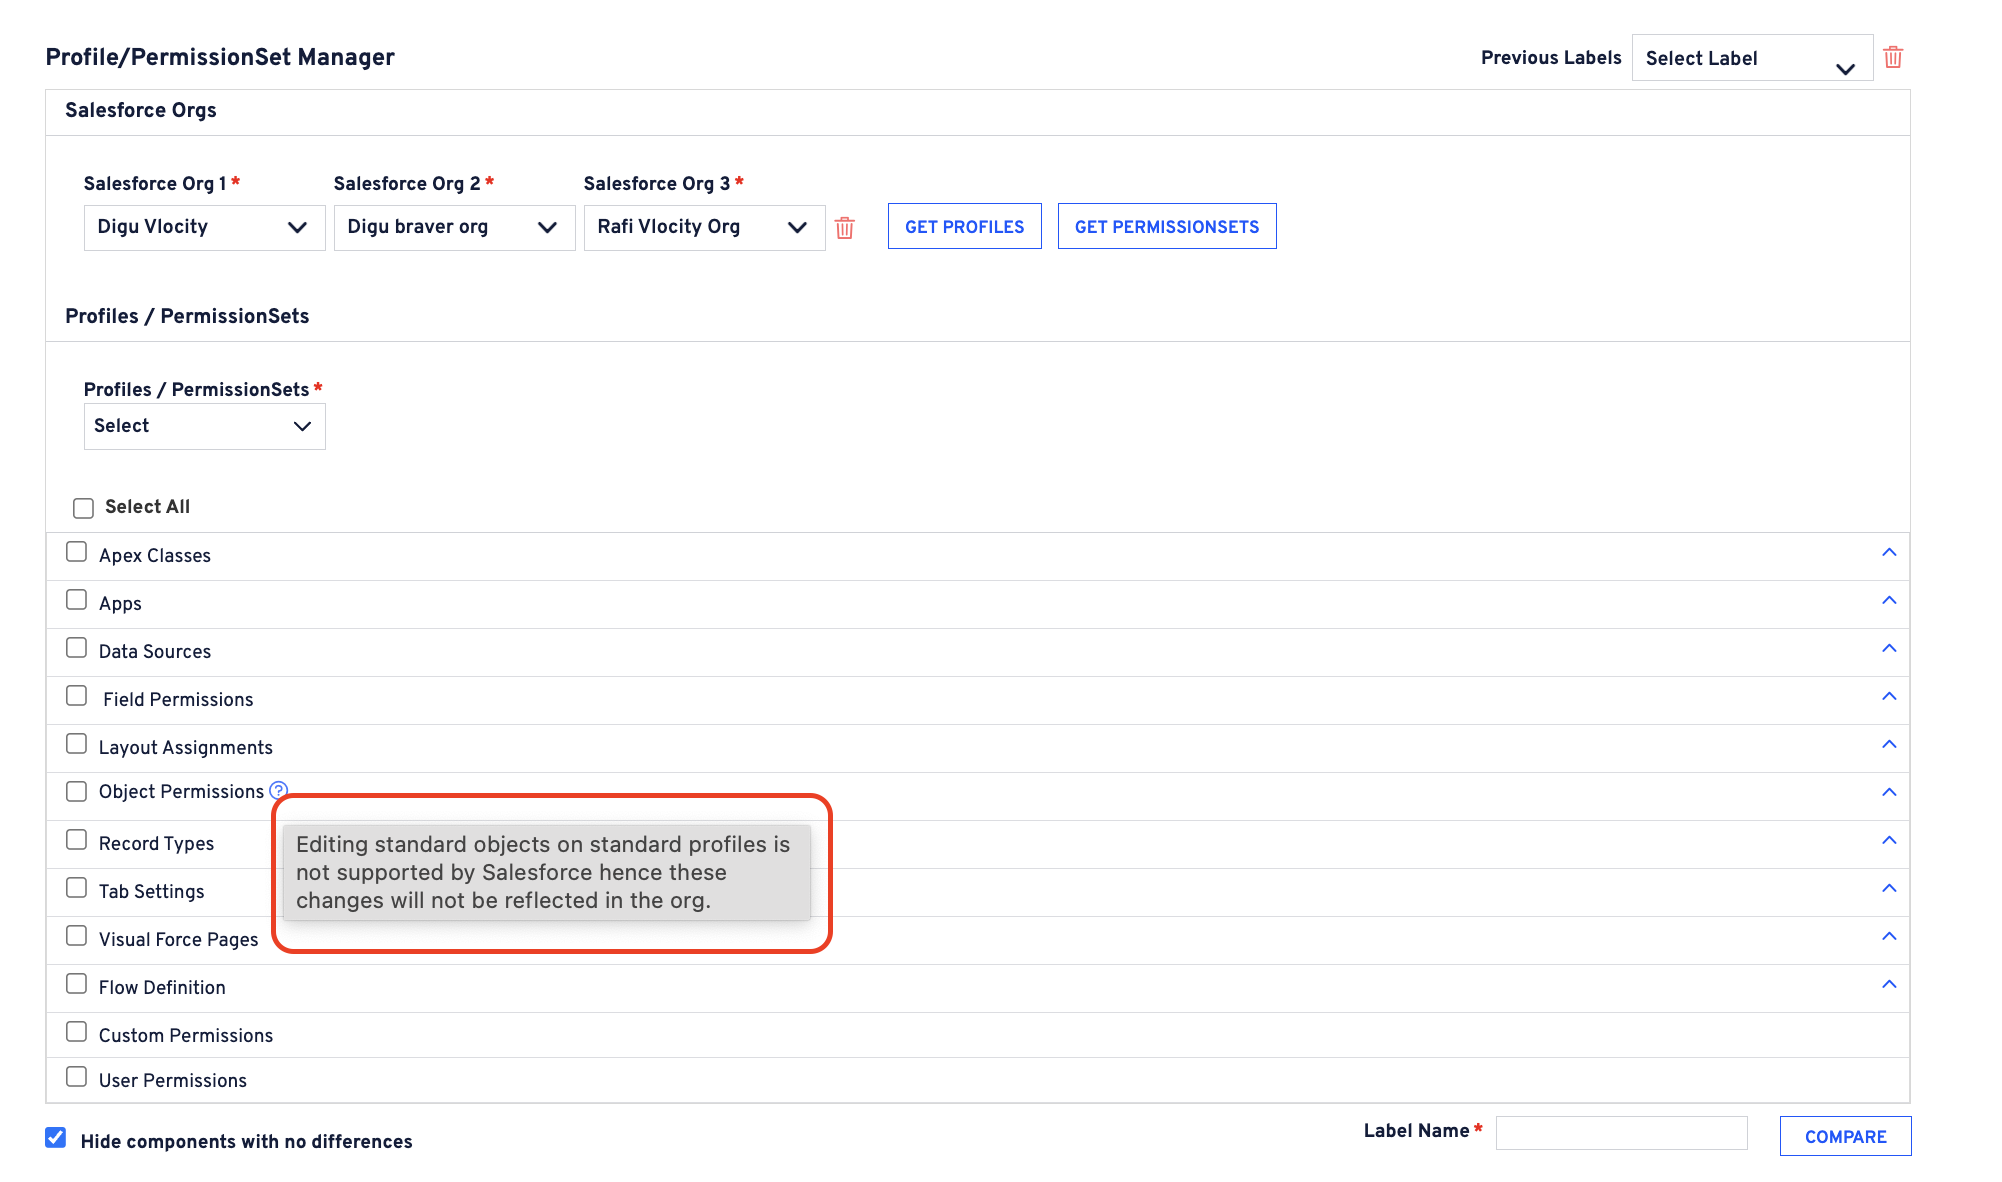Image resolution: width=2002 pixels, height=1182 pixels.
Task: Click the GET PROFILES button
Action: (964, 227)
